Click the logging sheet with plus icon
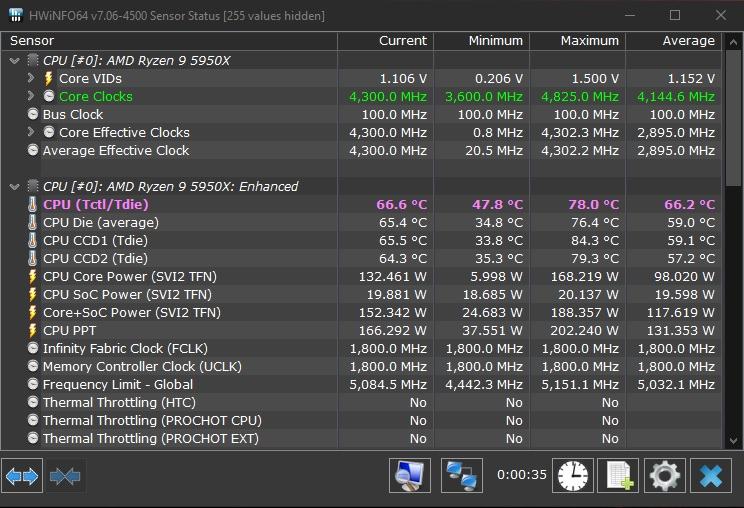Image resolution: width=744 pixels, height=508 pixels. [x=618, y=475]
